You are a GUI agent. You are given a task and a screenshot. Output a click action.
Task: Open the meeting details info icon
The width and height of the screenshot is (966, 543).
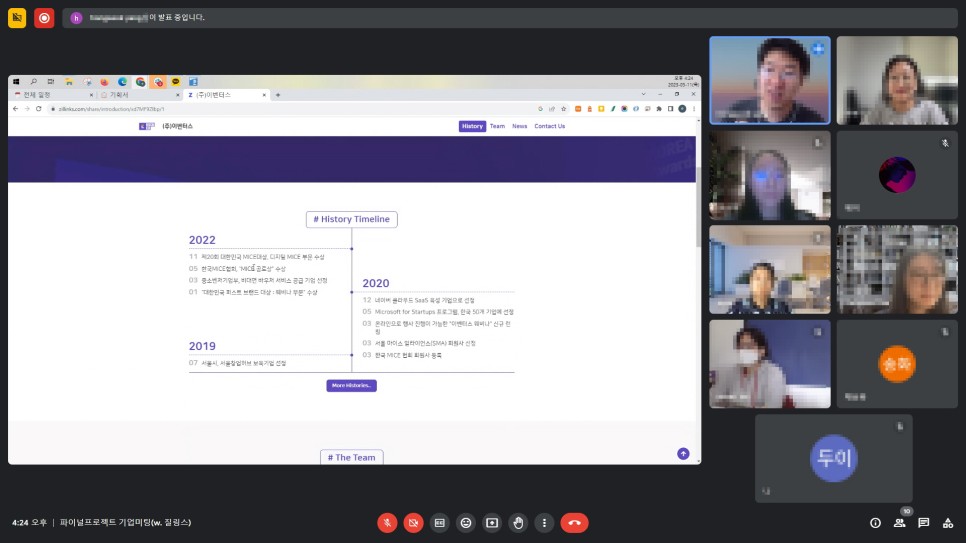point(875,522)
